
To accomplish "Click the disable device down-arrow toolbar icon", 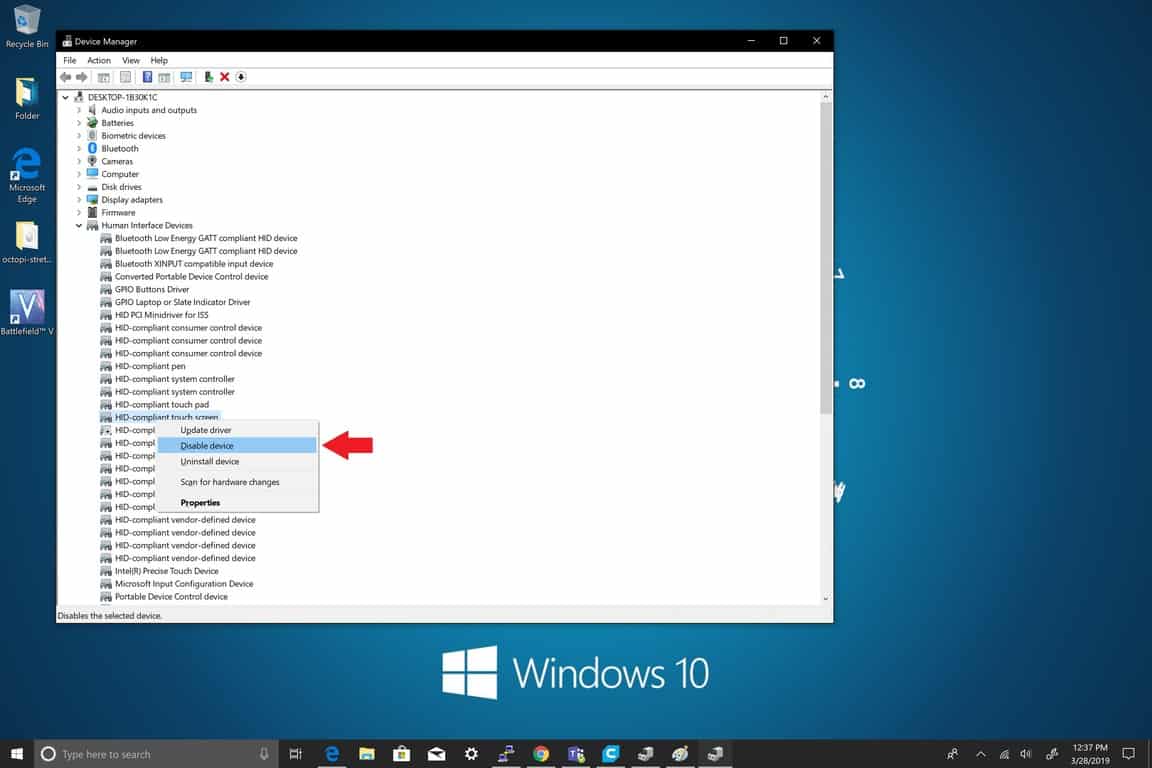I will point(241,77).
